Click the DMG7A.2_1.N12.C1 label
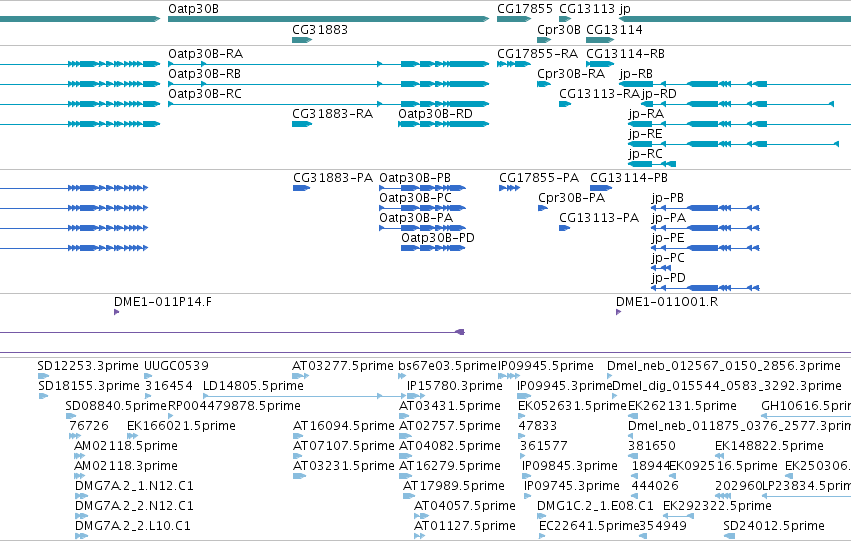The width and height of the screenshot is (851, 541). 134,487
